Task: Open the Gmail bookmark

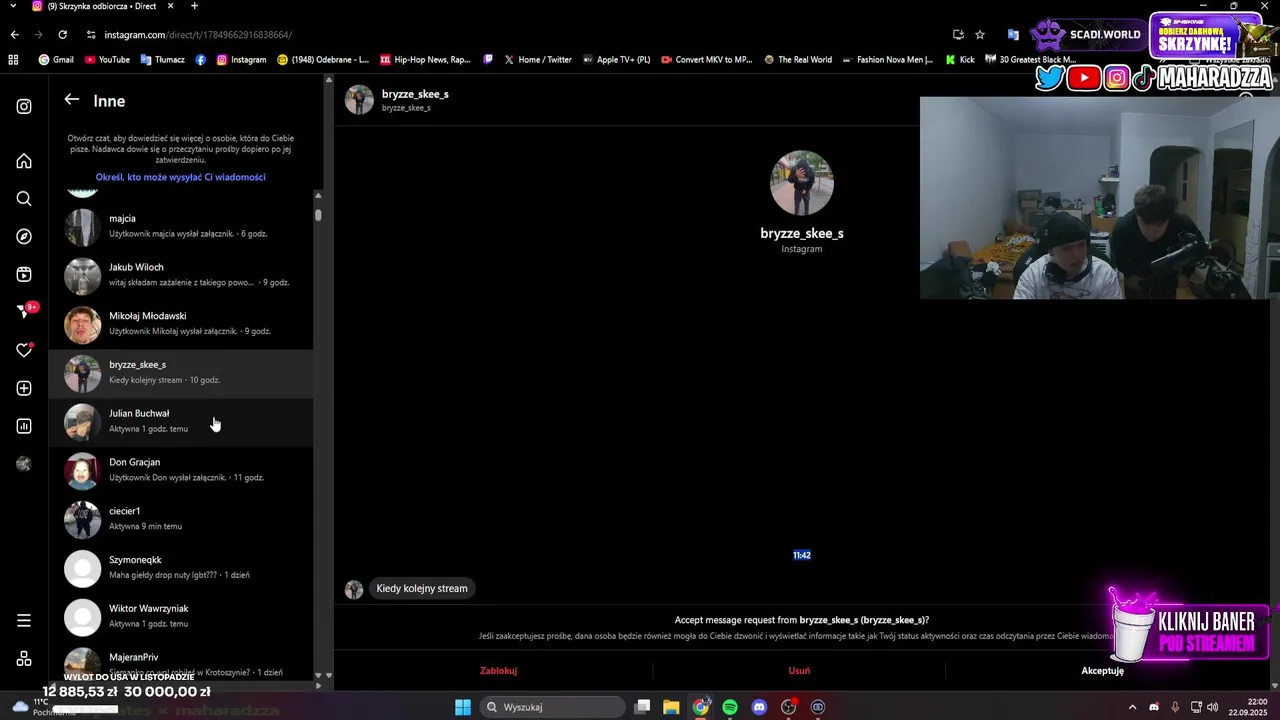Action: (56, 59)
